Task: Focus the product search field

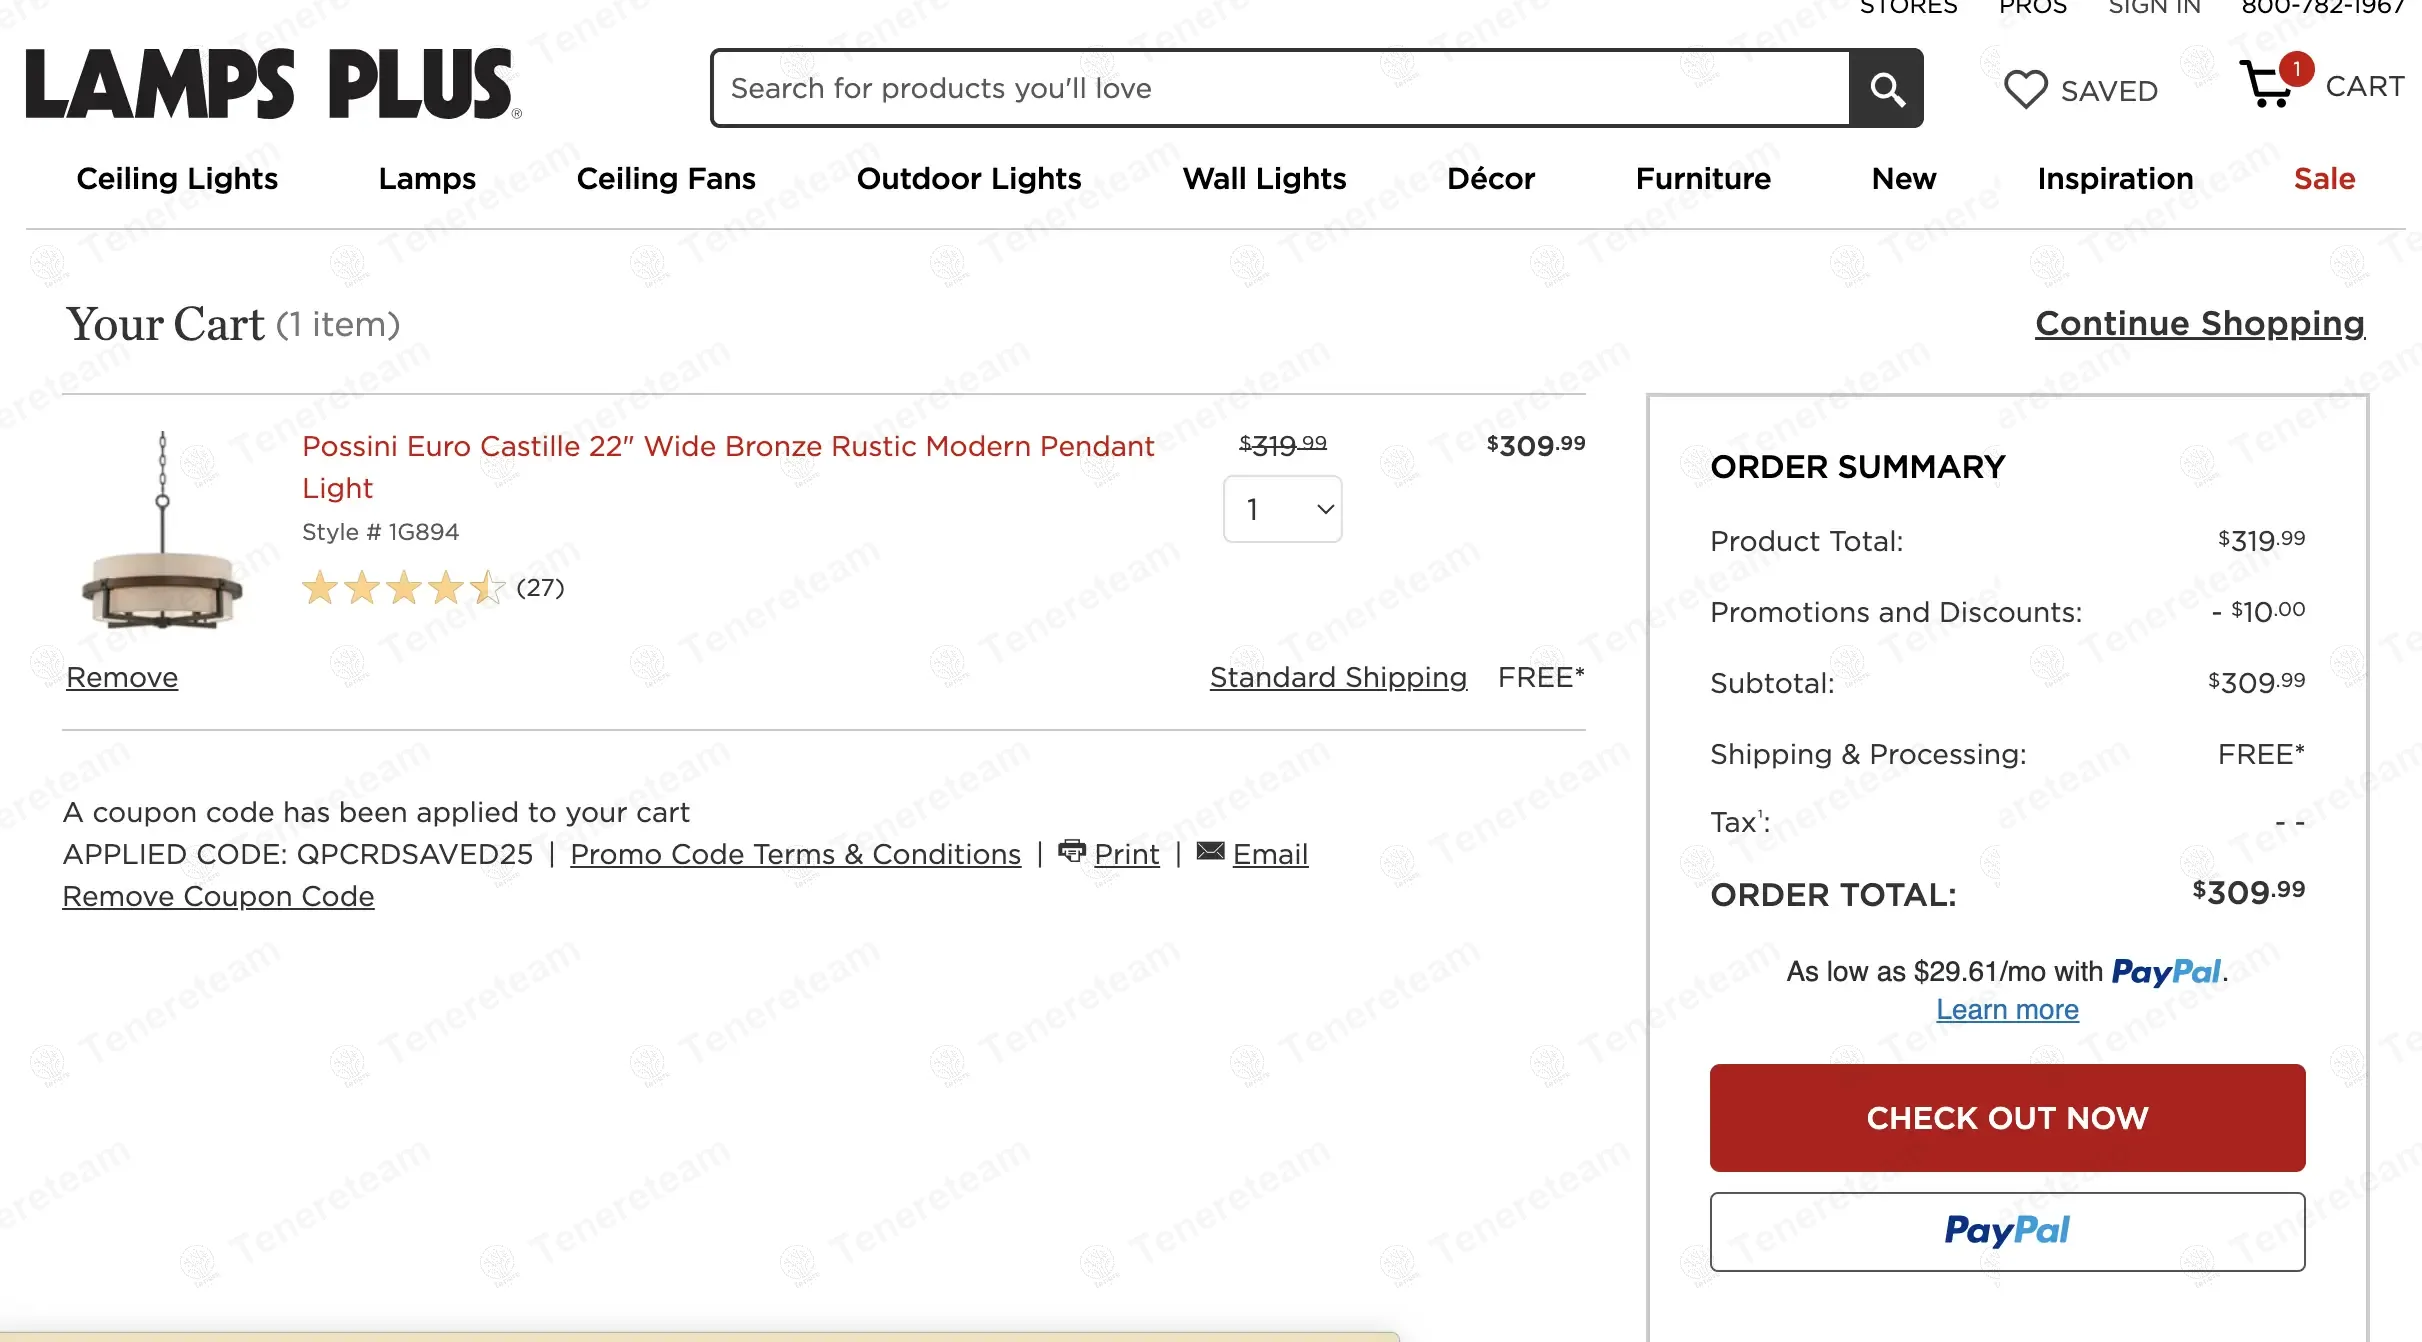Action: point(1280,89)
